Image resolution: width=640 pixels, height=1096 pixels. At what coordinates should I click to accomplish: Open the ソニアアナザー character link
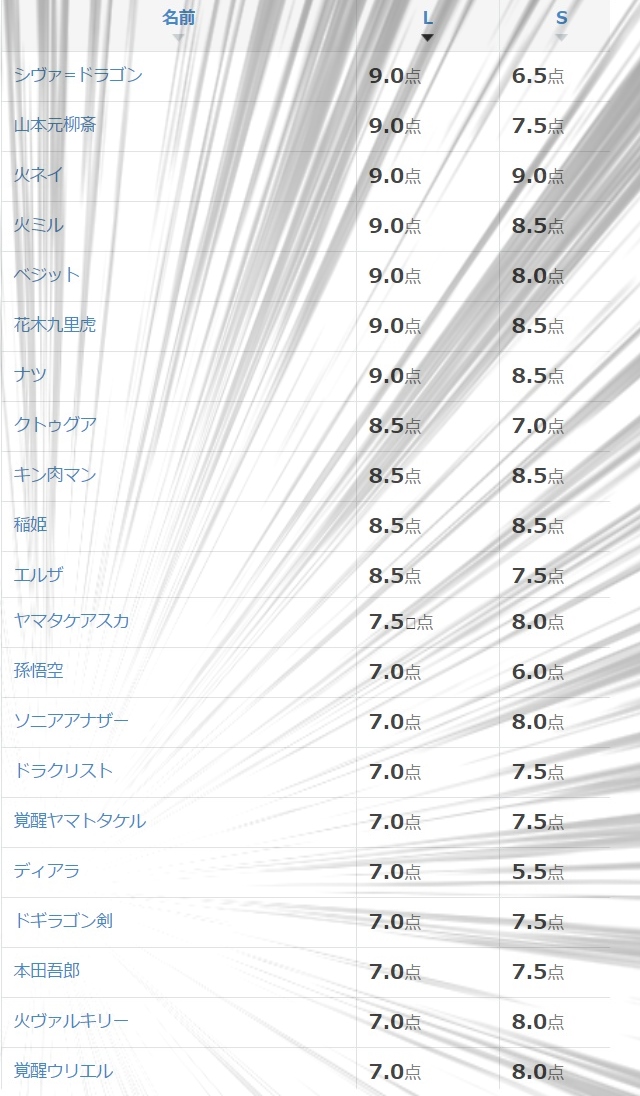[71, 721]
